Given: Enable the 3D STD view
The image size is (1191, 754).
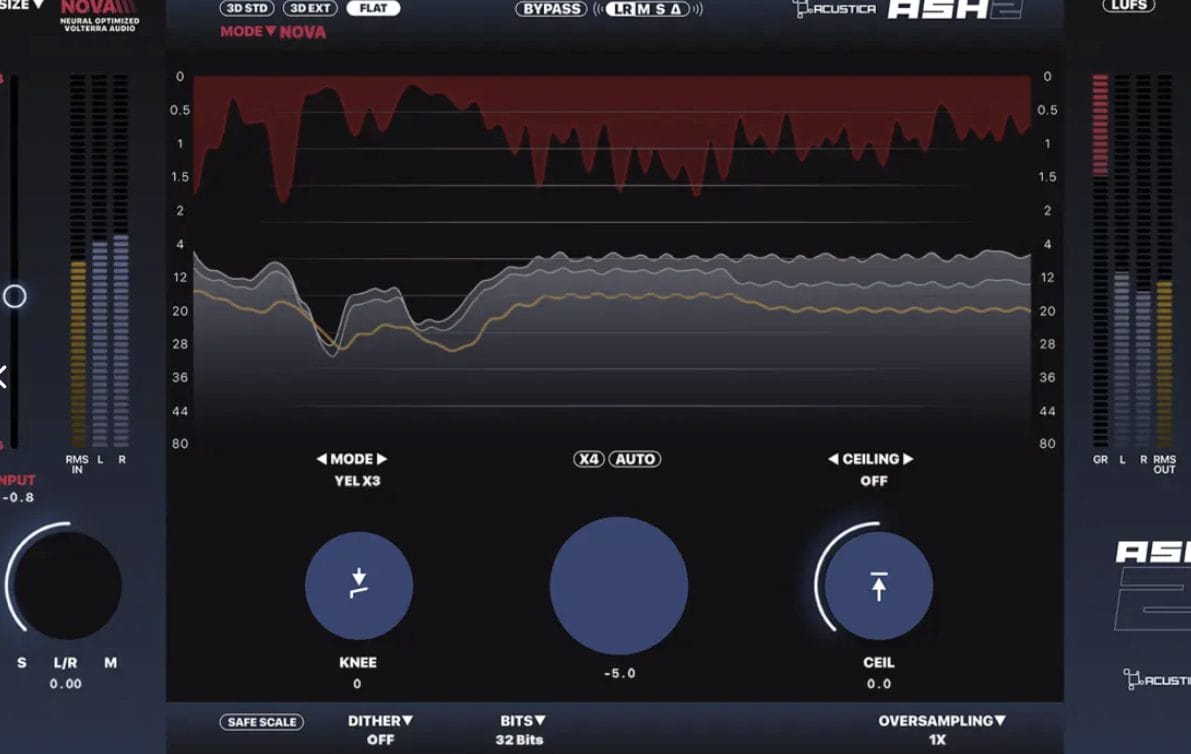Looking at the screenshot, I should 247,8.
